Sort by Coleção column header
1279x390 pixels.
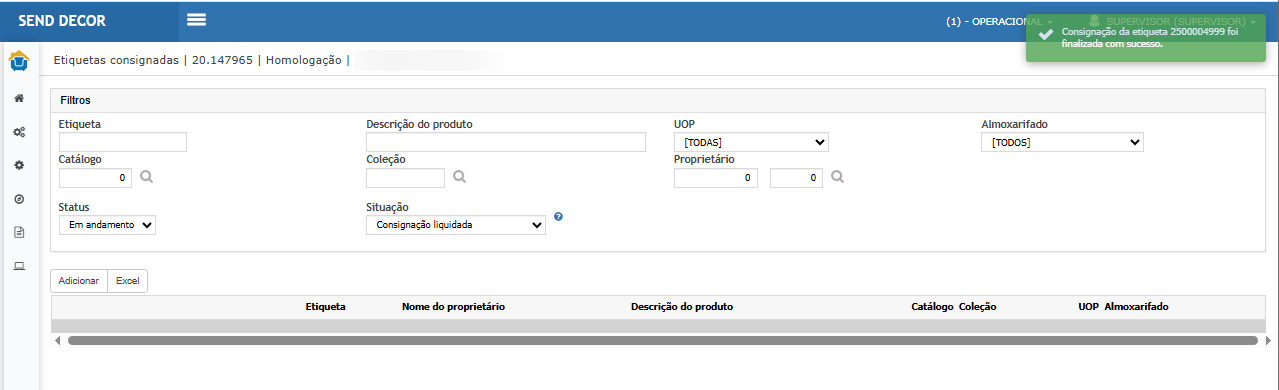tap(977, 306)
